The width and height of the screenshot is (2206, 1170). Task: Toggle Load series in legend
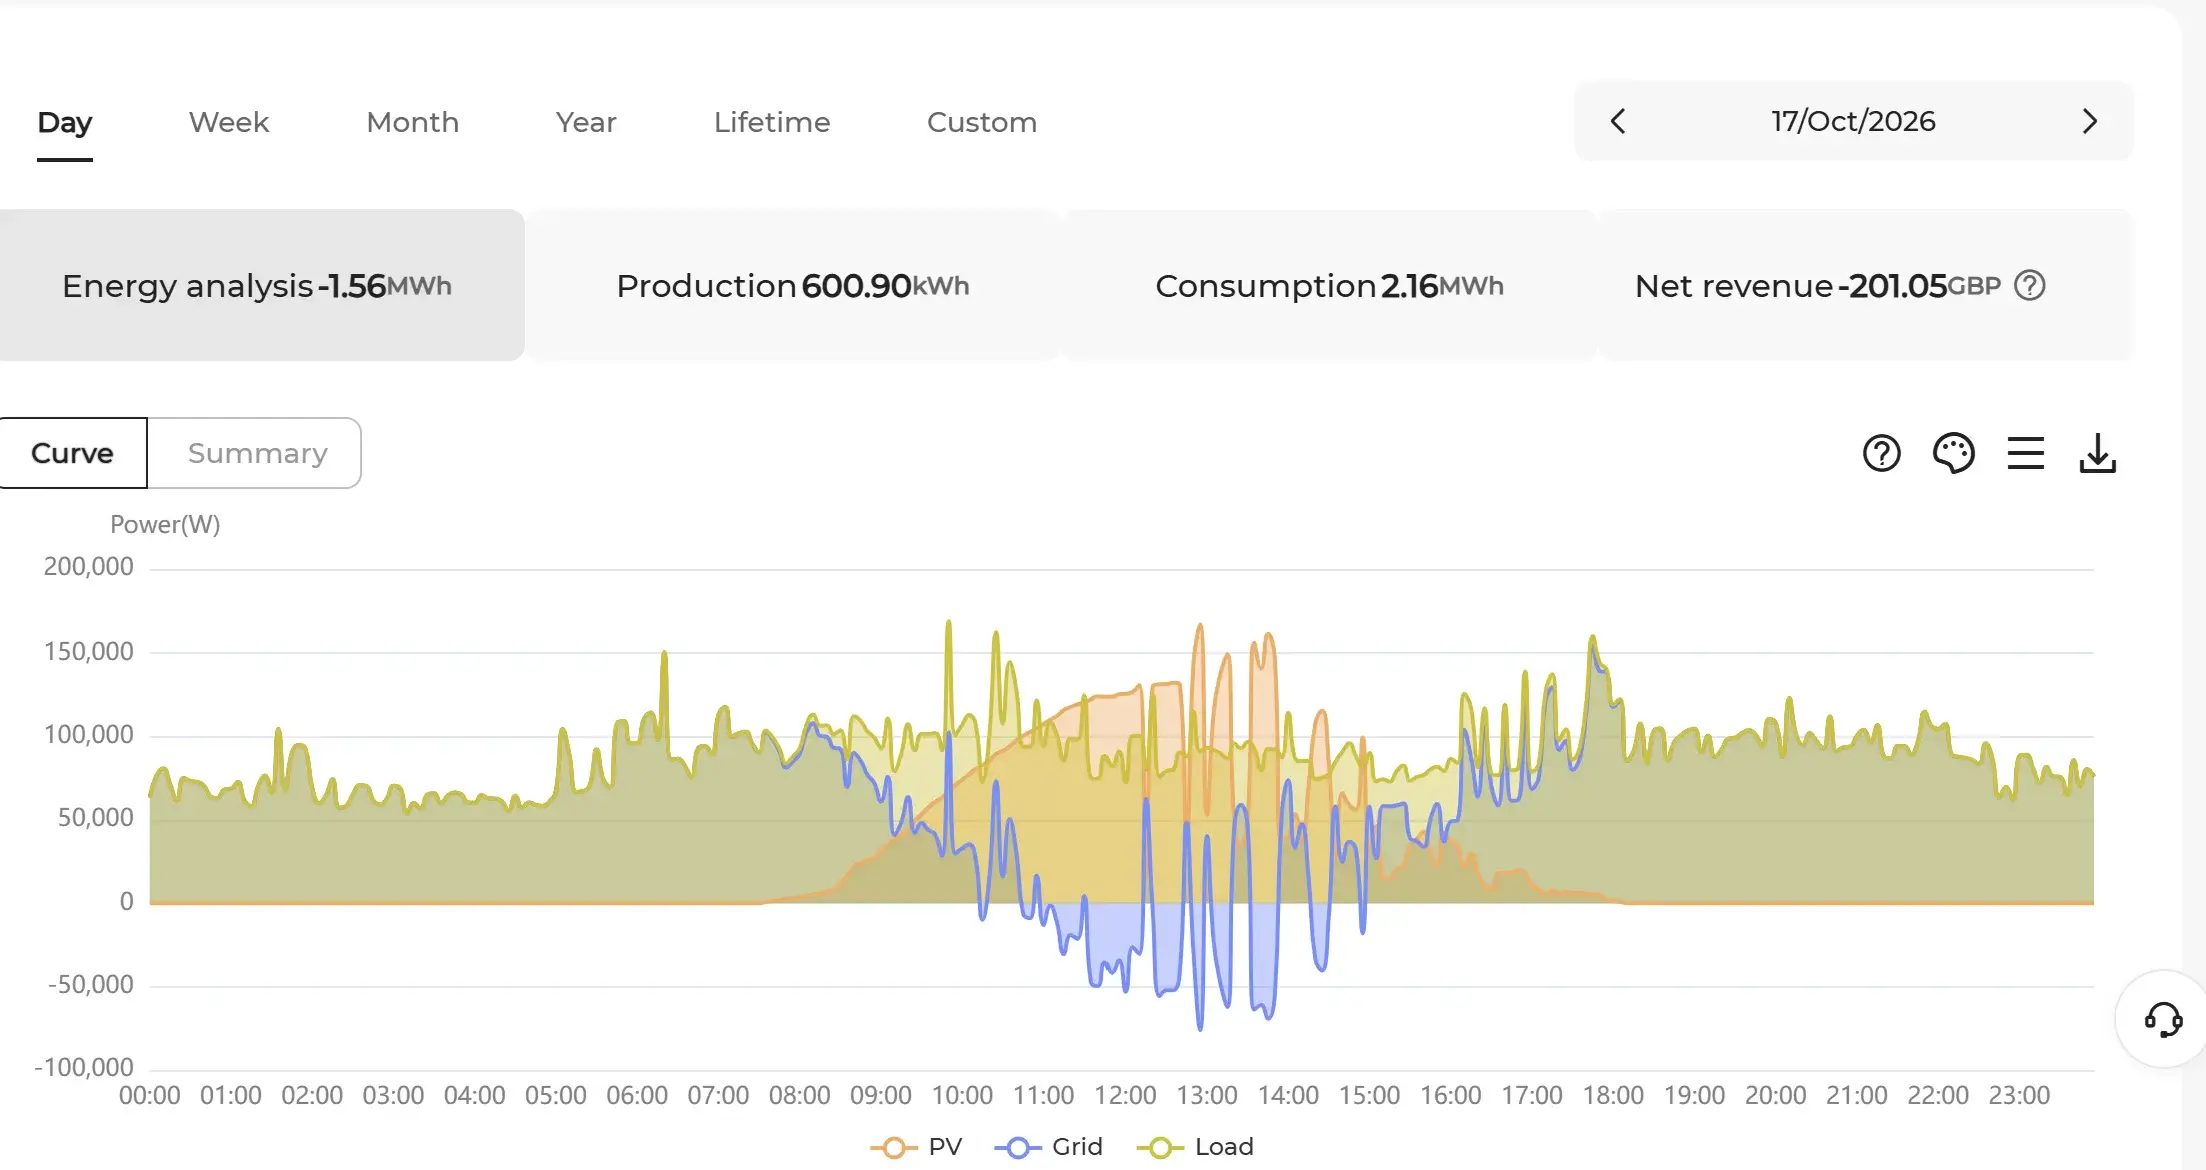pyautogui.click(x=1195, y=1147)
